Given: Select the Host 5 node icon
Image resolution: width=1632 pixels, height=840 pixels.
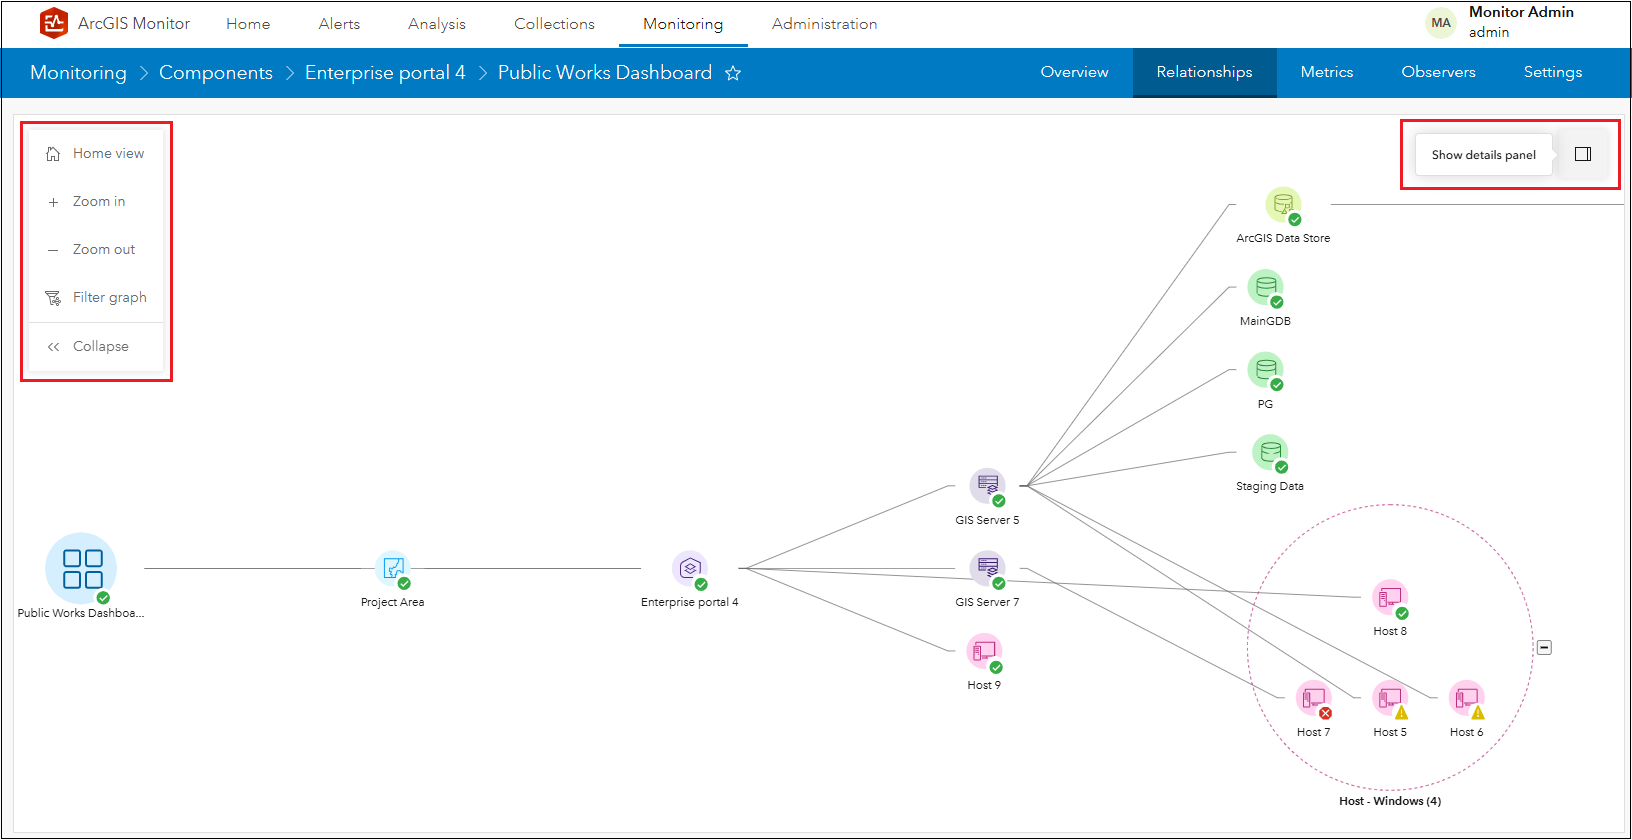Looking at the screenshot, I should tap(1390, 698).
